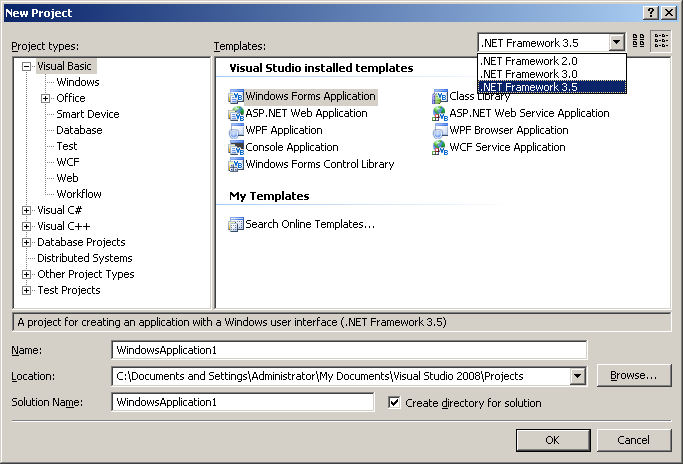Screen dimensions: 683x464
Task: Expand the Other Project Types node
Action: pyautogui.click(x=27, y=274)
